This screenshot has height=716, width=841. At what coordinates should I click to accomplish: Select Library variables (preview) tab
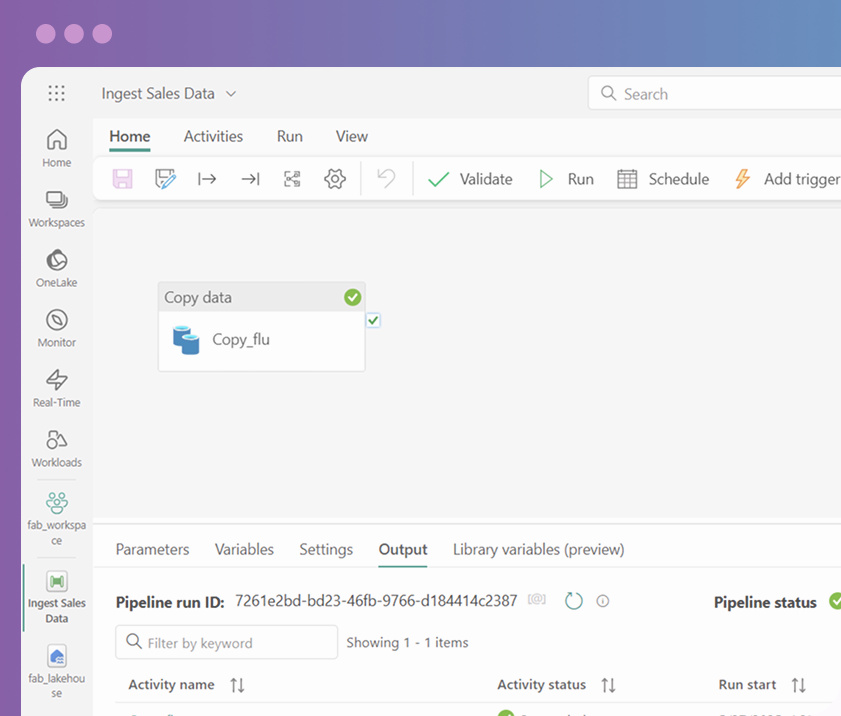538,549
